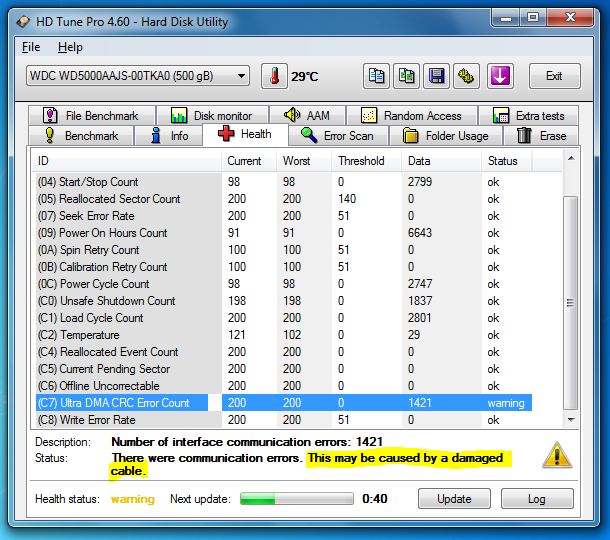610x540 pixels.
Task: Switch to the Folder Usage tab
Action: (x=446, y=136)
